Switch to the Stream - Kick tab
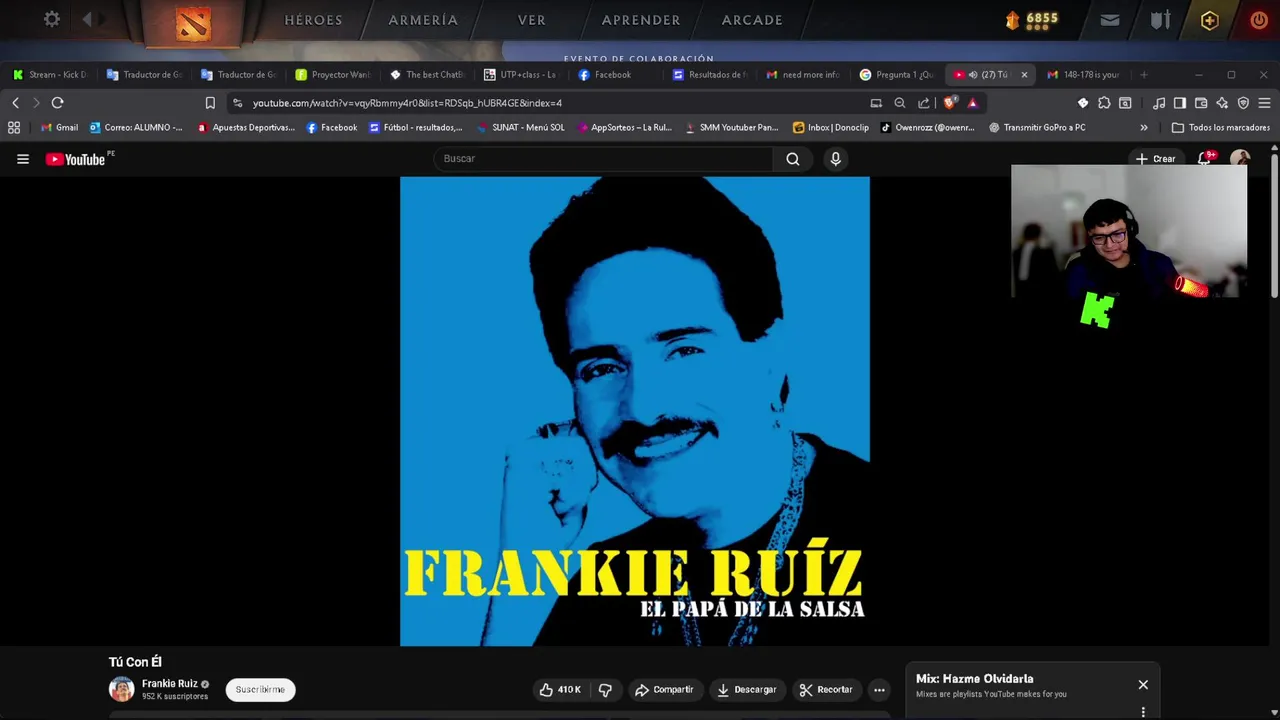Screen dimensions: 1280x720 pyautogui.click(x=50, y=74)
